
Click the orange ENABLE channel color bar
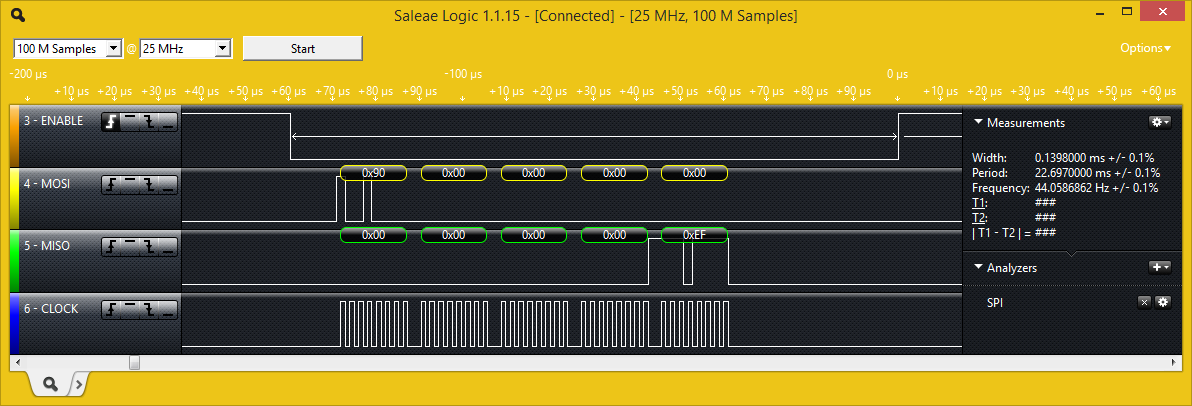click(x=14, y=135)
